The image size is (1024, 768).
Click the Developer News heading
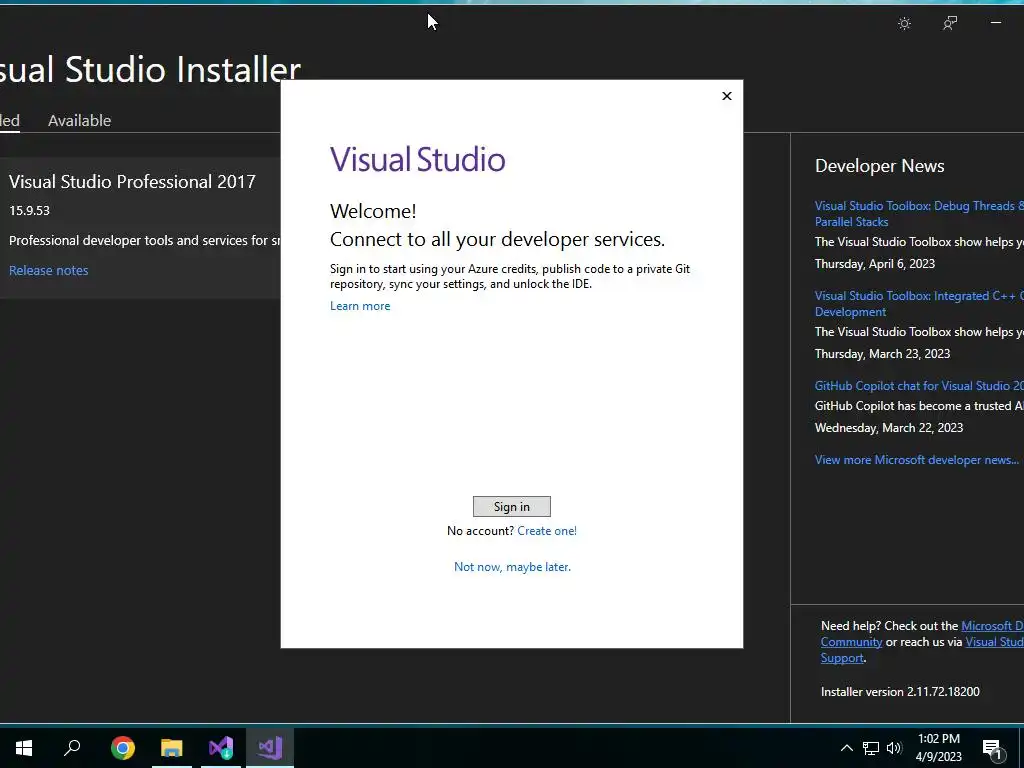[x=879, y=166]
